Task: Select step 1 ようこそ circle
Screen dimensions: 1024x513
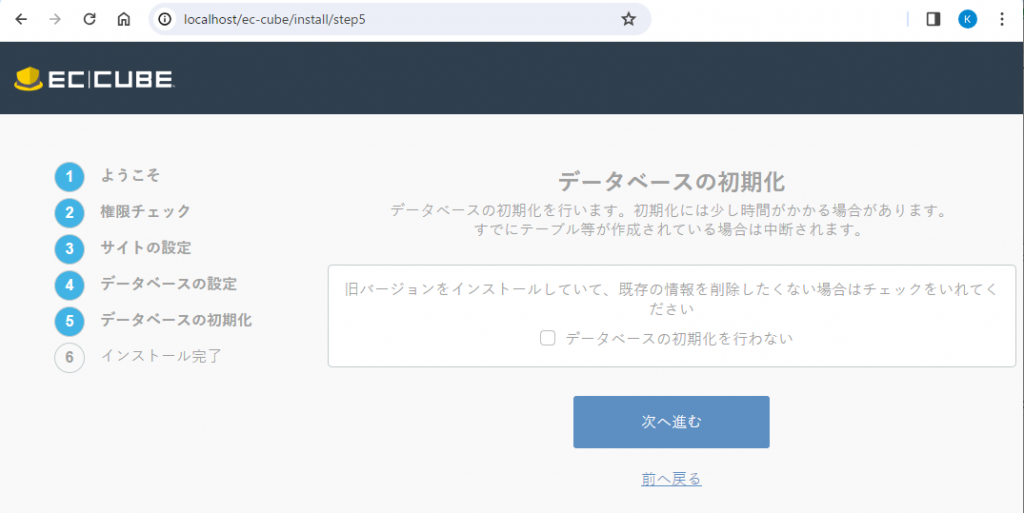Action: pyautogui.click(x=69, y=177)
